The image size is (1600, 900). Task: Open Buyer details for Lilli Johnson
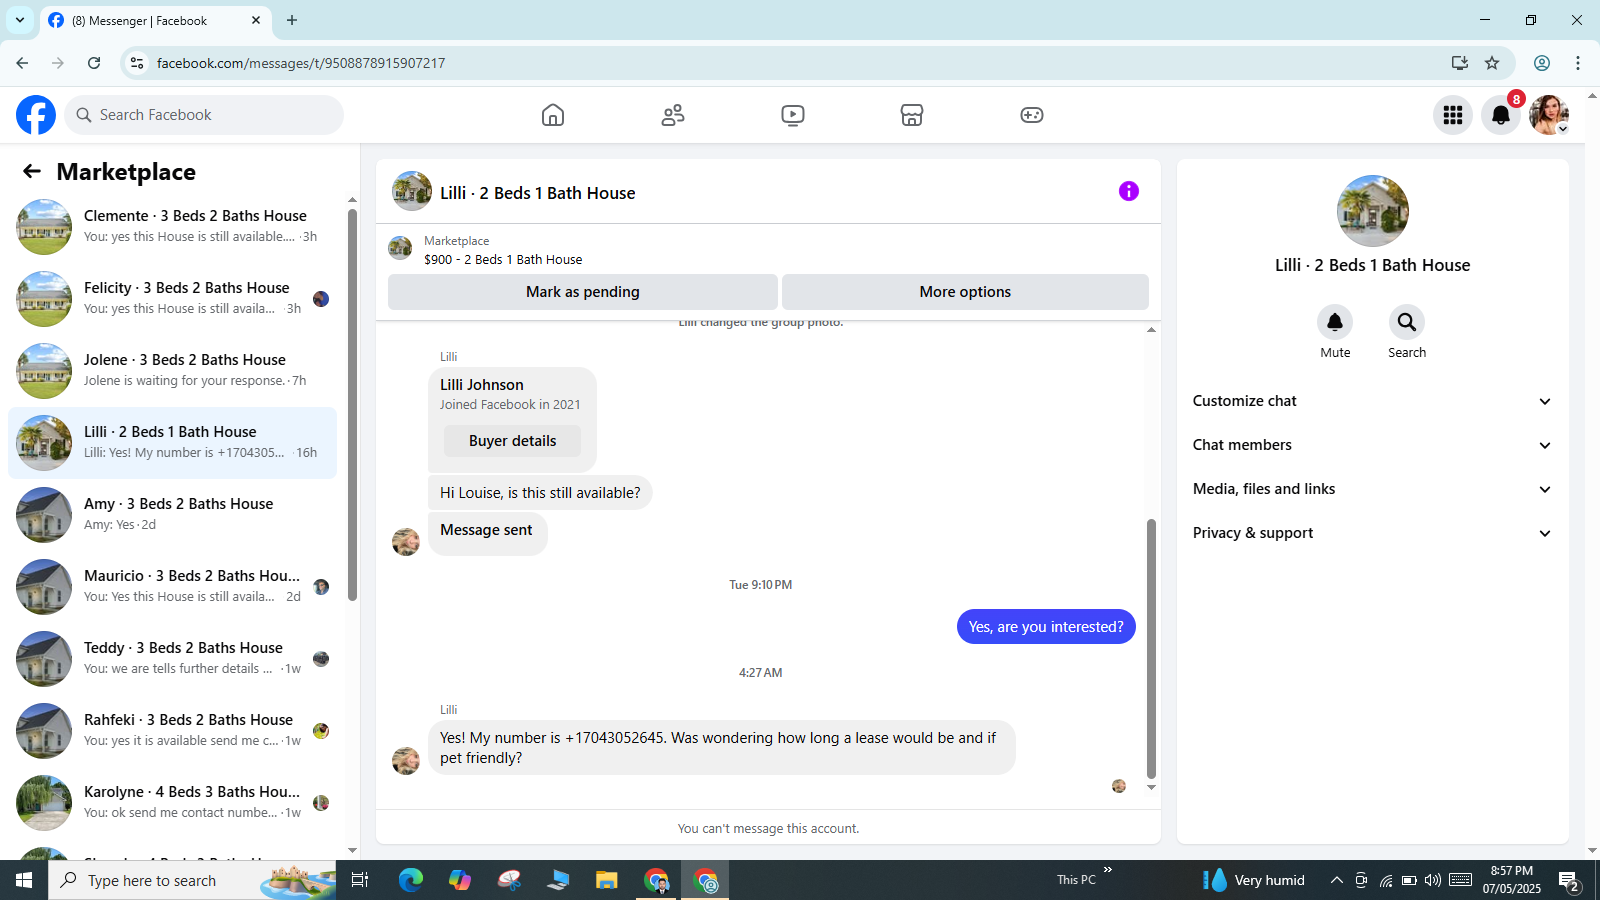[x=512, y=441]
